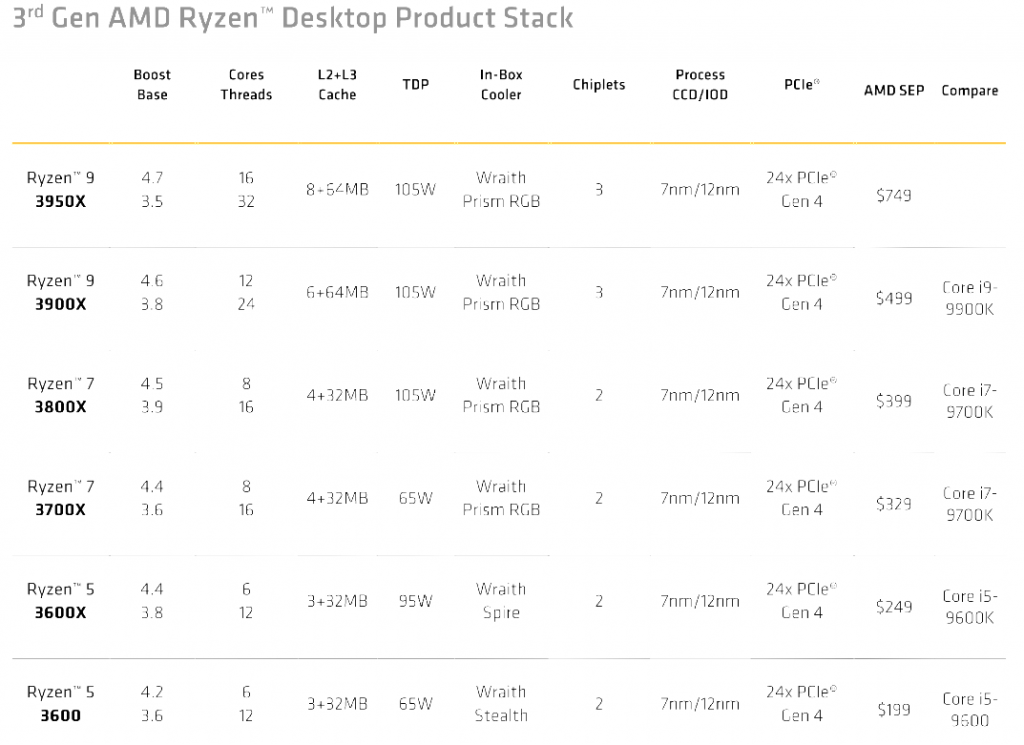Click Wraith Prism RGB in 3900X row
This screenshot has height=745, width=1024.
501,292
